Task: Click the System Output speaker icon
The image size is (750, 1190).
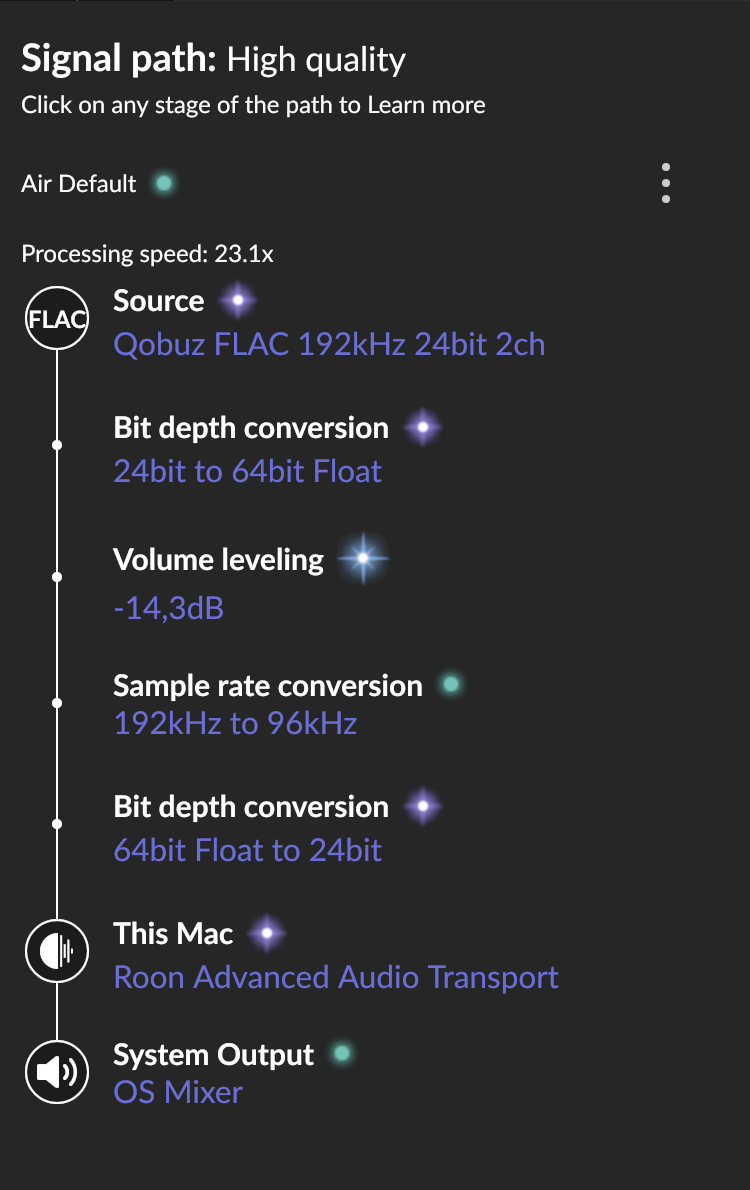Action: click(x=57, y=1072)
